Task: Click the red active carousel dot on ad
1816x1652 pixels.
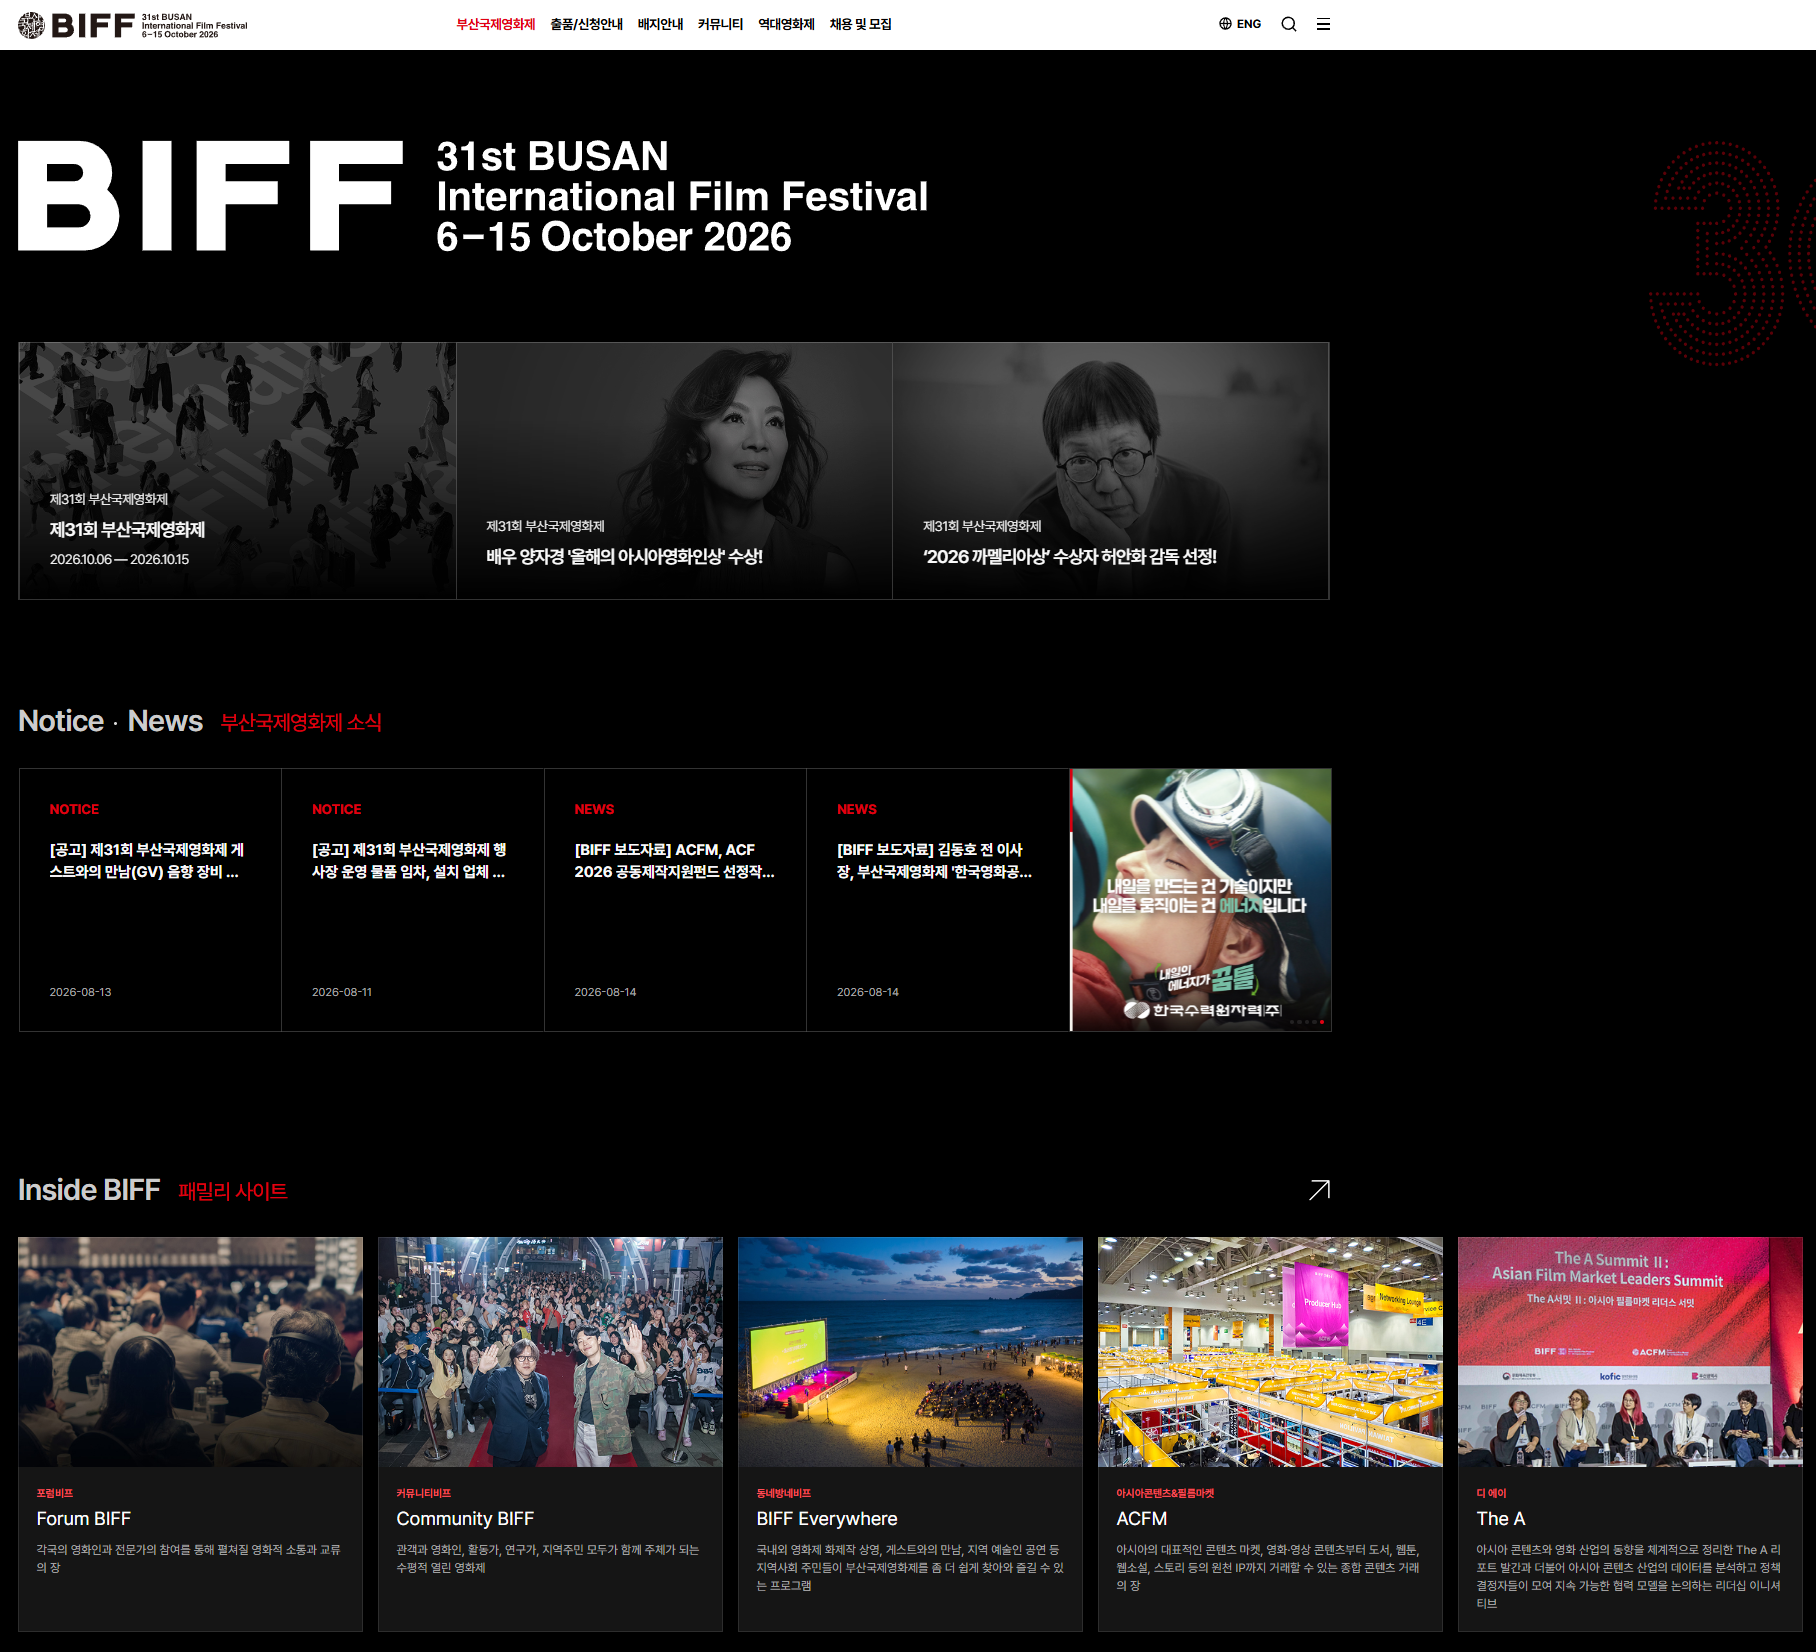Action: [1322, 1022]
